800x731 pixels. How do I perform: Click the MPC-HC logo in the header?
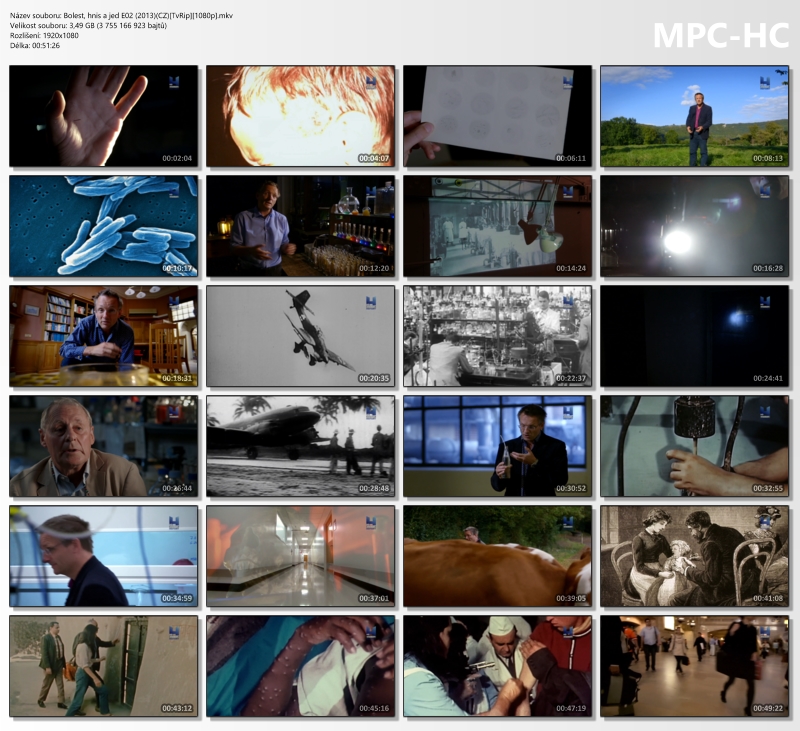(720, 35)
